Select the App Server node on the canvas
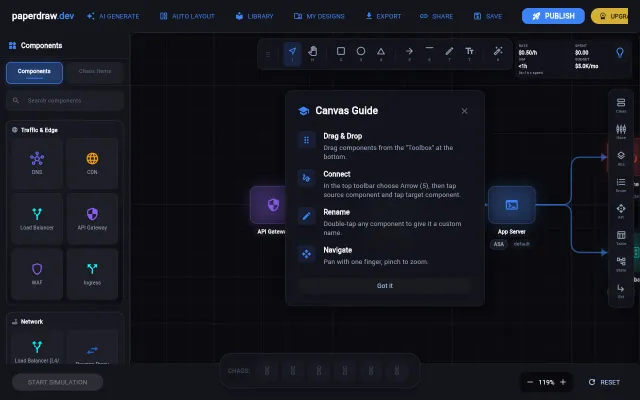The height and width of the screenshot is (400, 640). [511, 205]
